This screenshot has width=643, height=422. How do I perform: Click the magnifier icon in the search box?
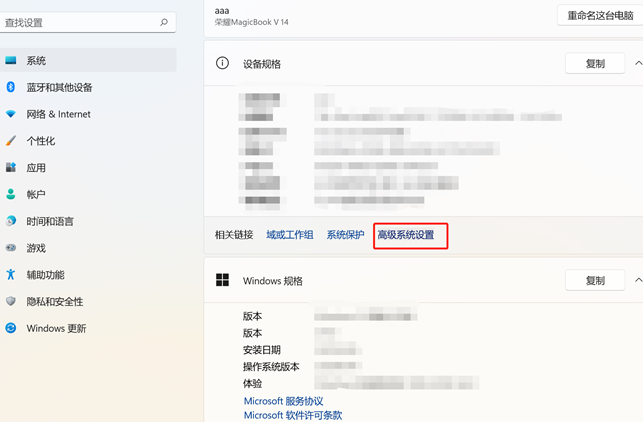(164, 22)
